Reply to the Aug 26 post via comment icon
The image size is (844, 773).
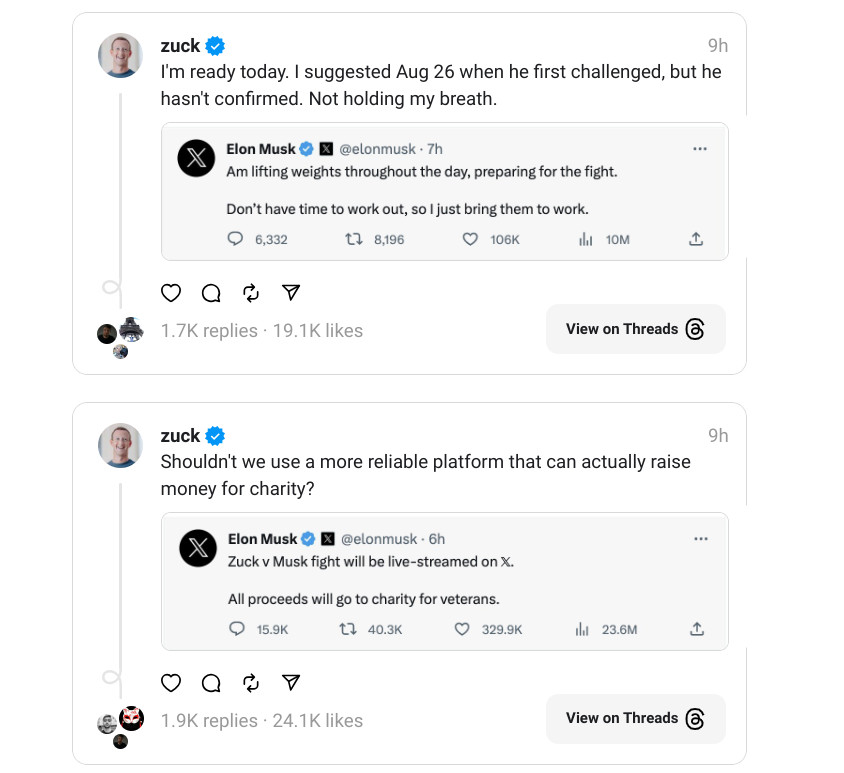pyautogui.click(x=211, y=293)
